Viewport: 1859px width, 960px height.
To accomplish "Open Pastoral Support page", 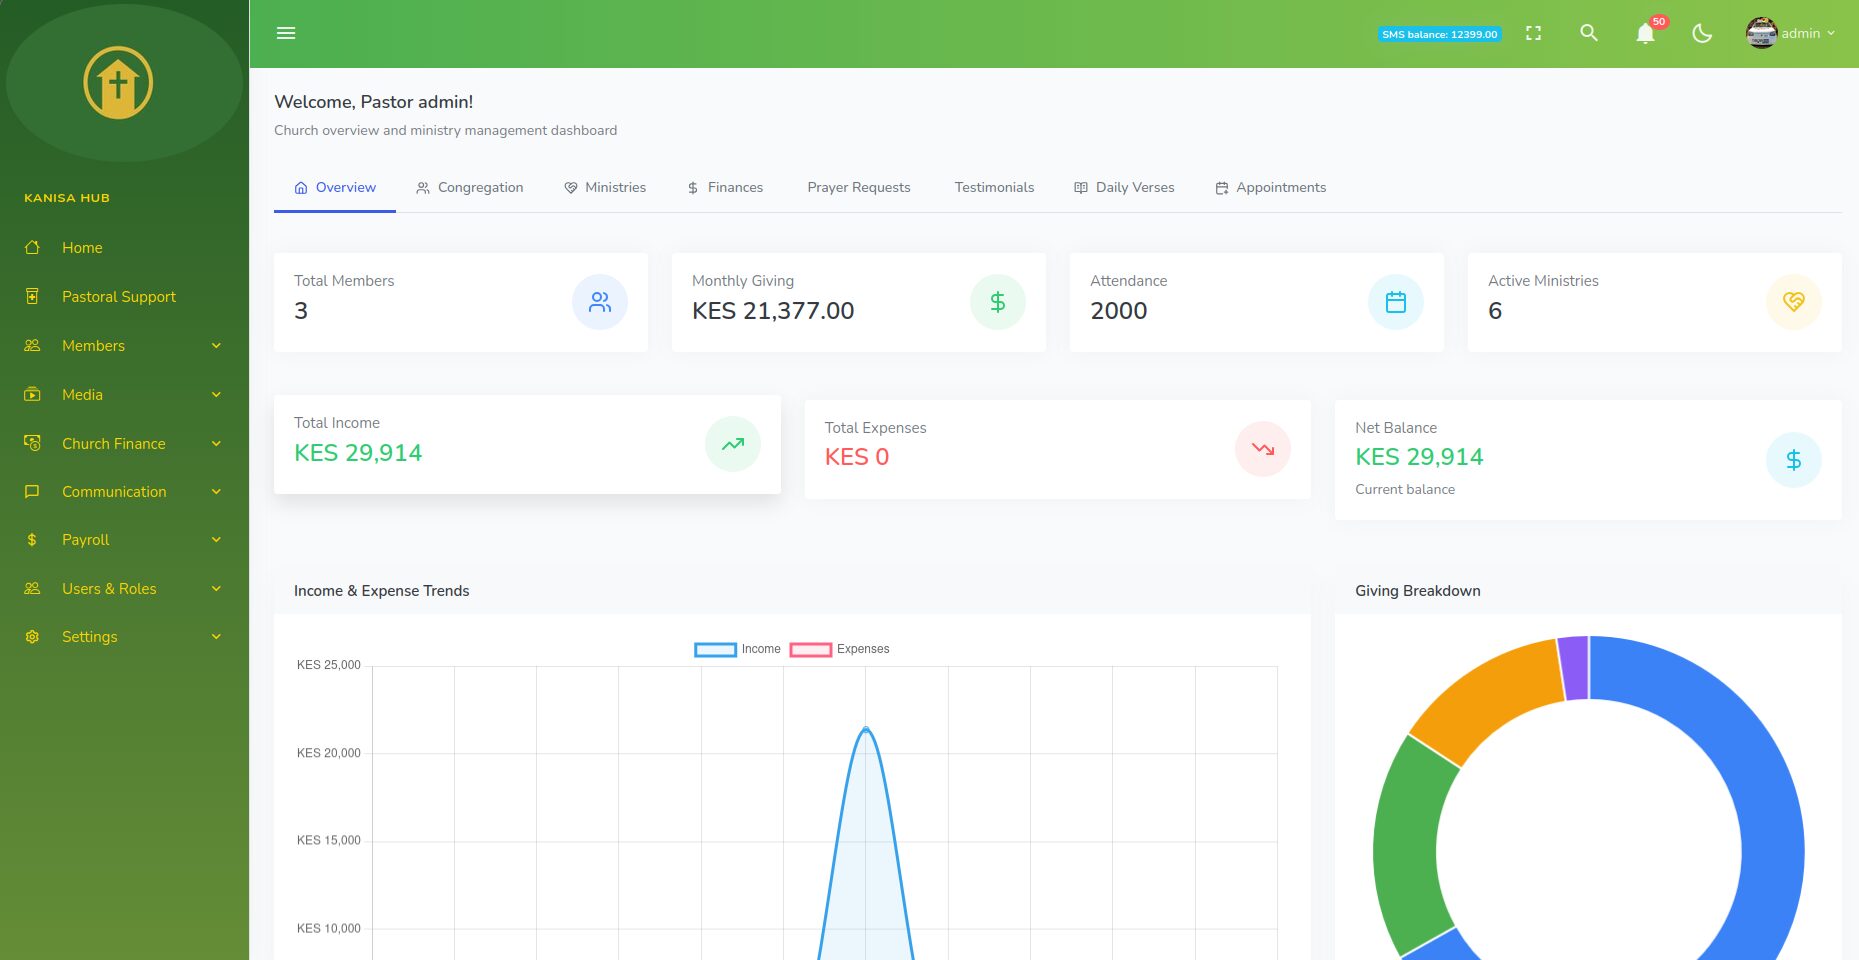I will tap(119, 297).
